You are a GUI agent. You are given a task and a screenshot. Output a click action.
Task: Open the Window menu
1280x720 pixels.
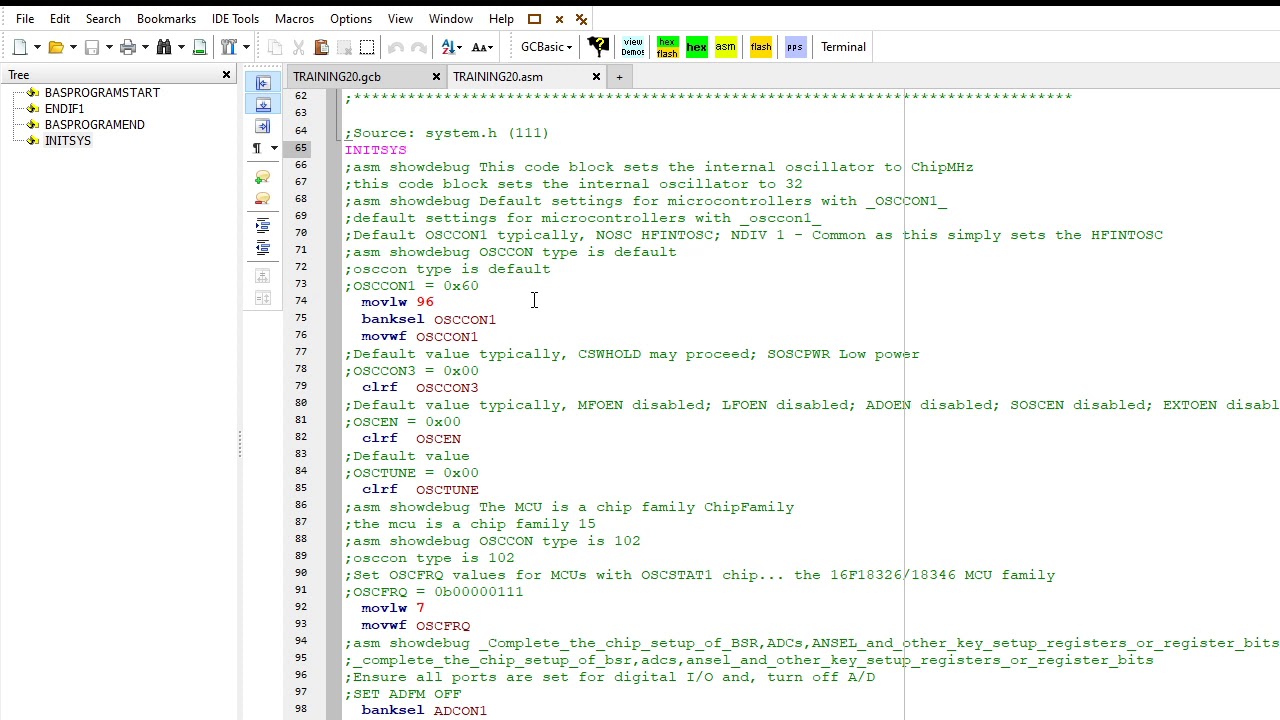(x=451, y=19)
